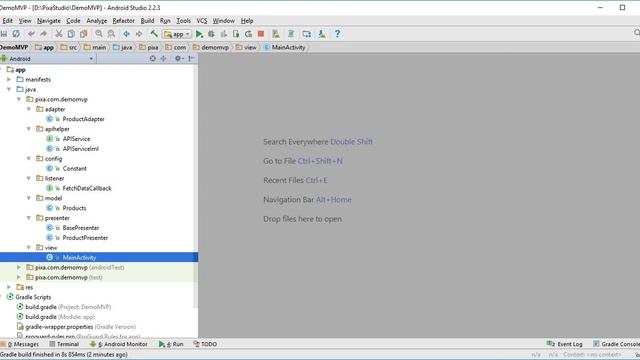Collapse the presenter package

point(29,218)
